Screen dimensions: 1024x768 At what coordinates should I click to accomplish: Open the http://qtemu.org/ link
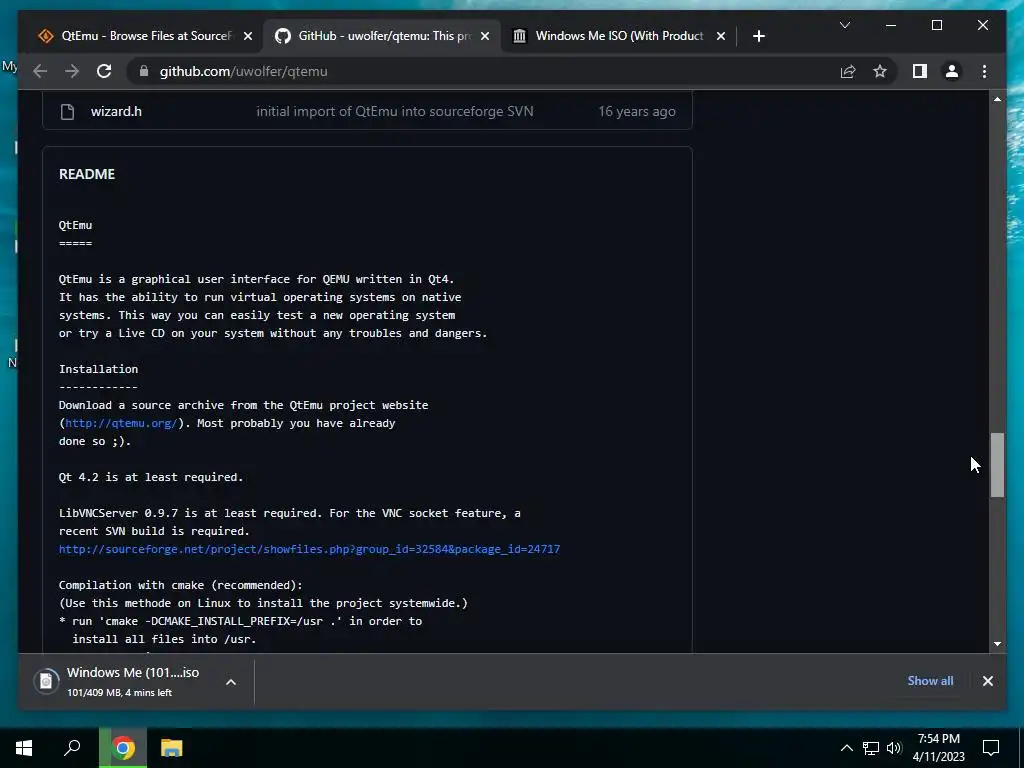[x=121, y=423]
